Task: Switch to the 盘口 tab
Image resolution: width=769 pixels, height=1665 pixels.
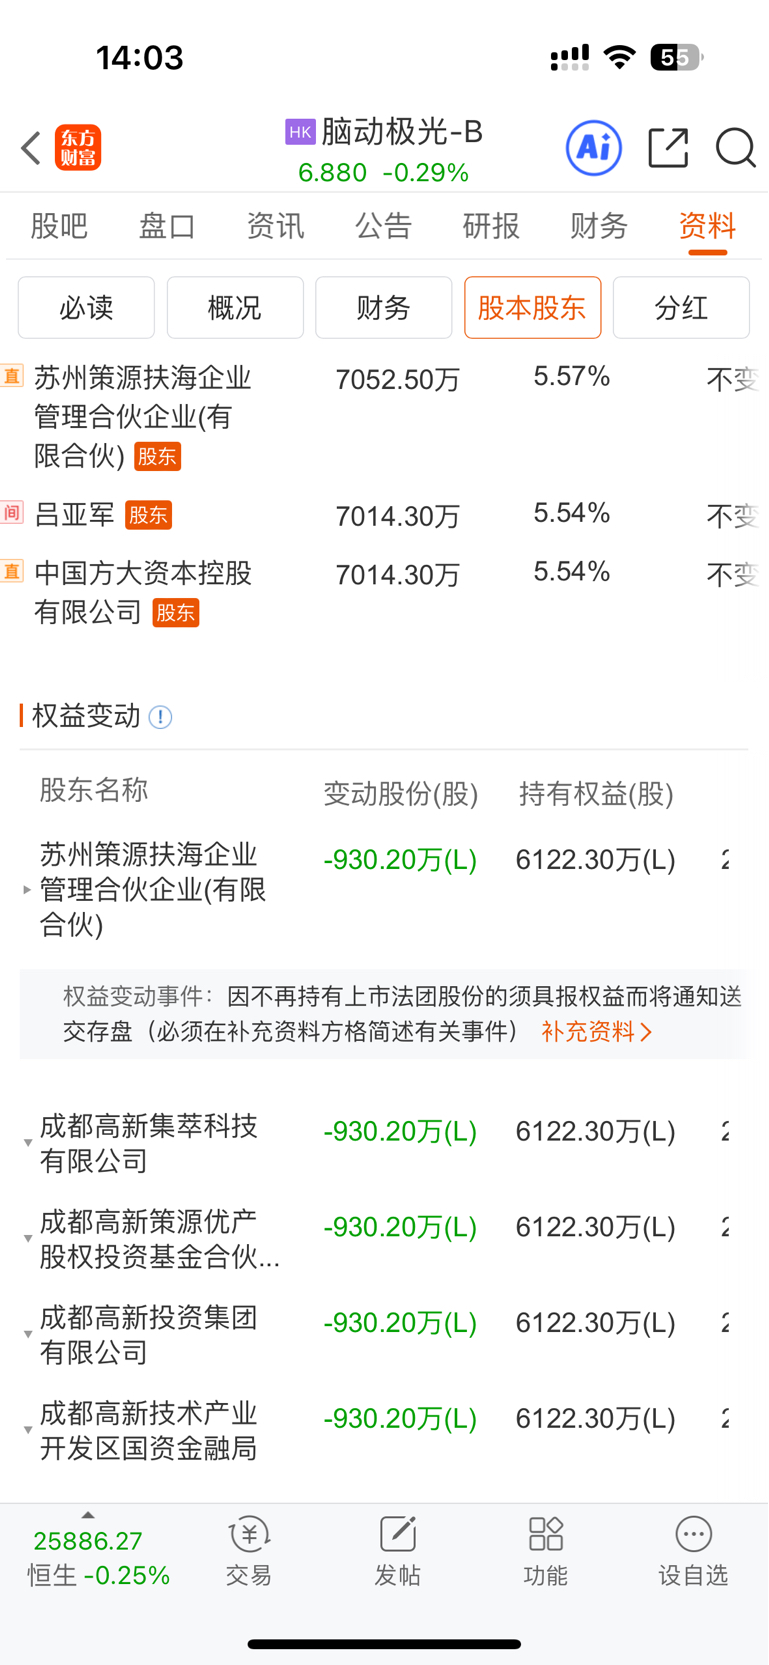Action: coord(167,226)
